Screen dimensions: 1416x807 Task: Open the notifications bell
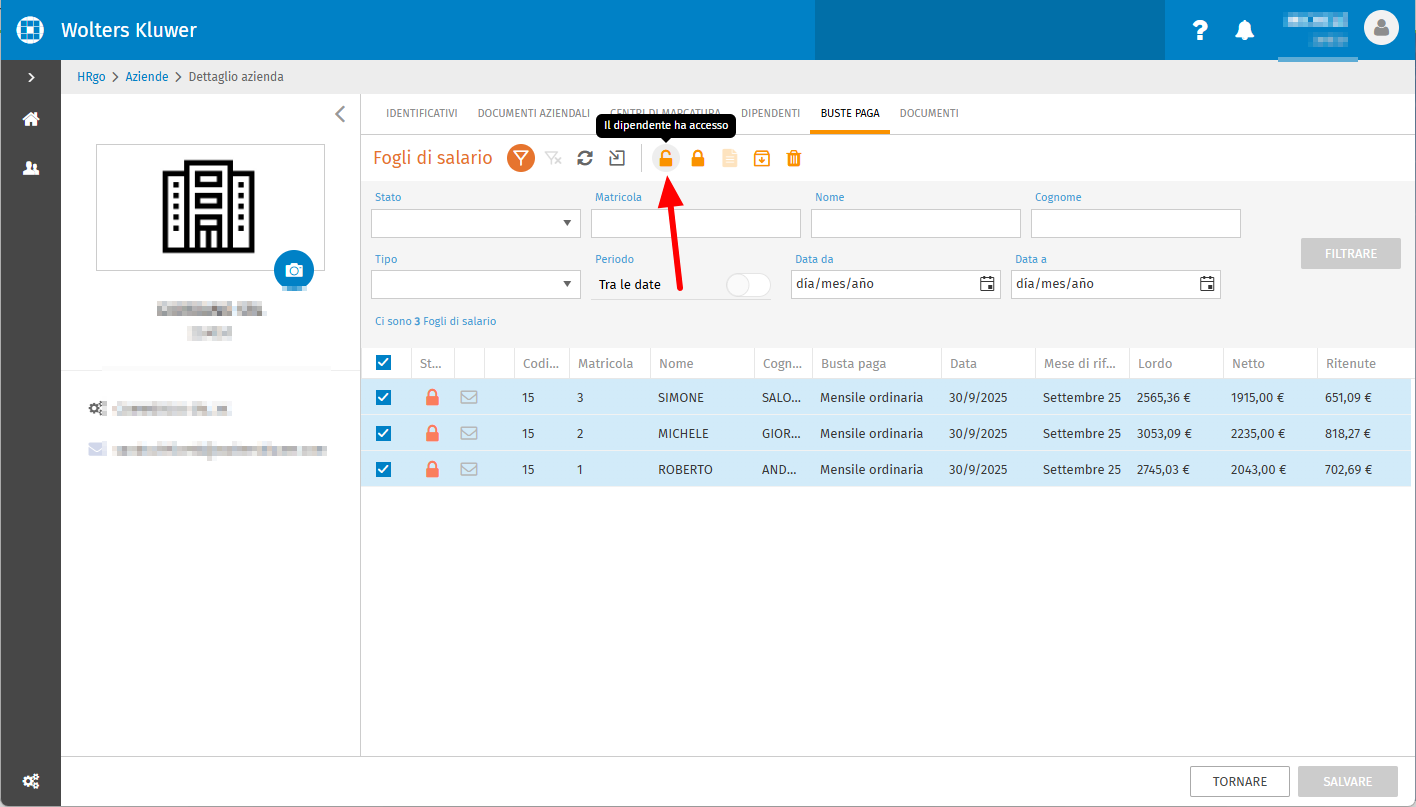(1245, 30)
